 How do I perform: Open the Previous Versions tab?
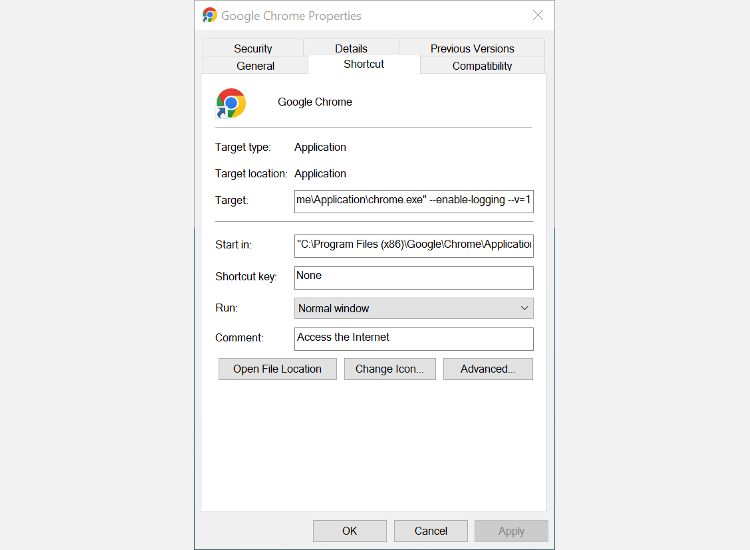point(472,48)
